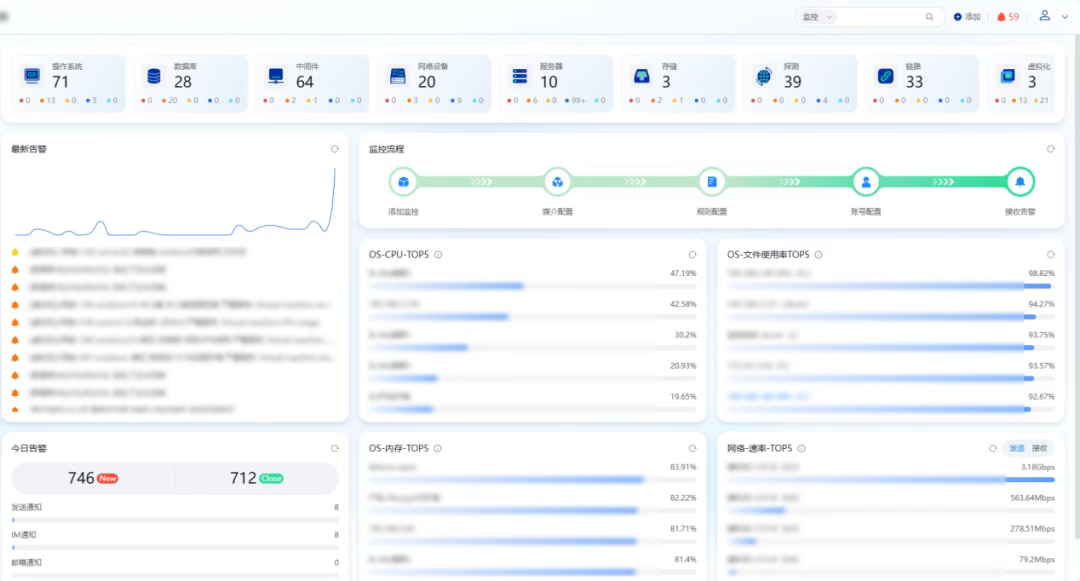
Task: Open the 媒介配置 step icon
Action: coord(557,182)
